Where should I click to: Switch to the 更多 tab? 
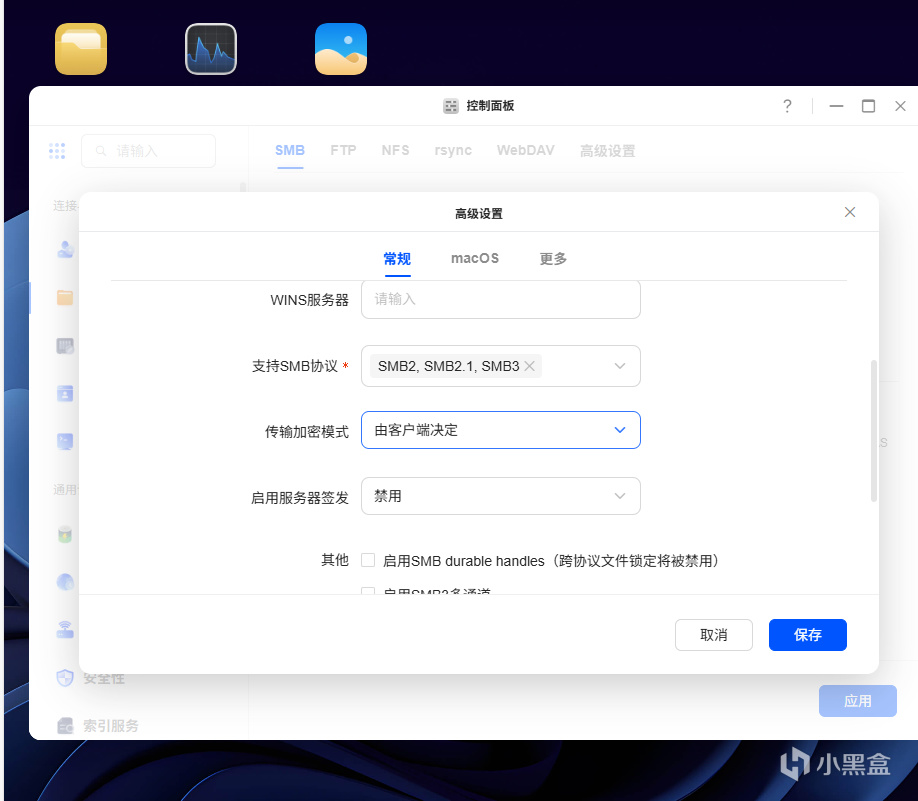point(553,258)
